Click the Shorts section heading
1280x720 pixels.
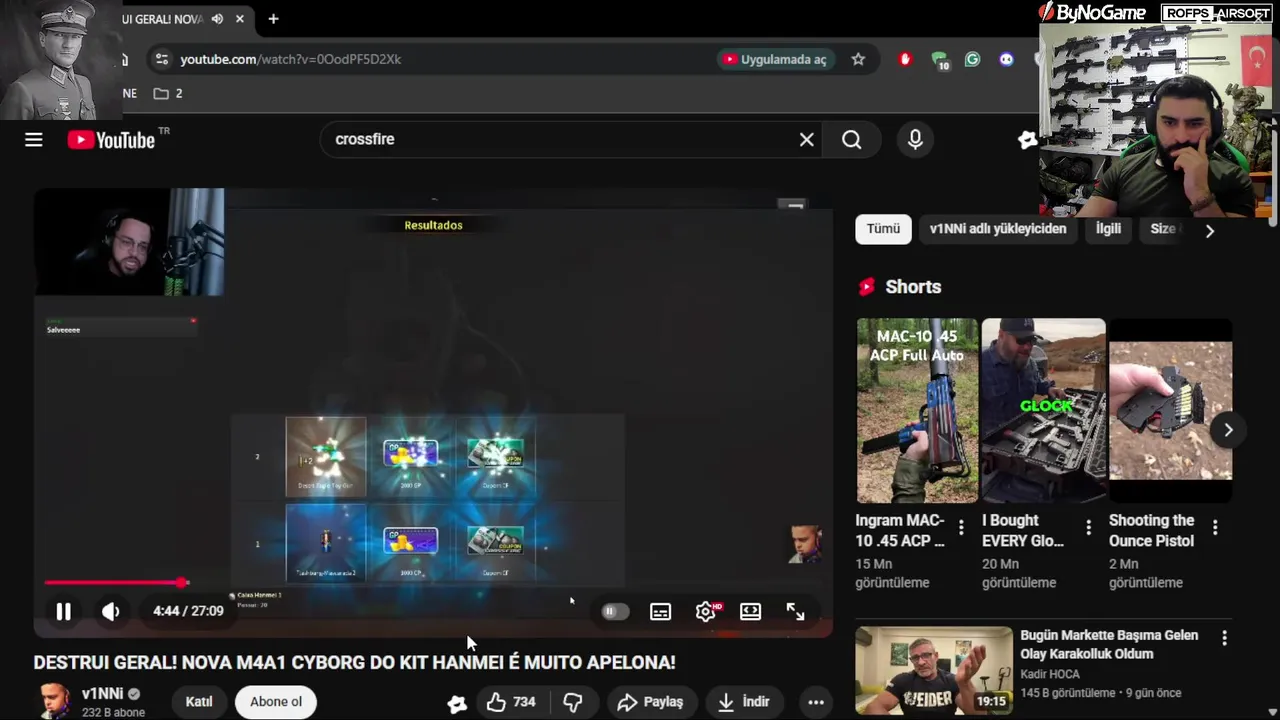click(913, 287)
